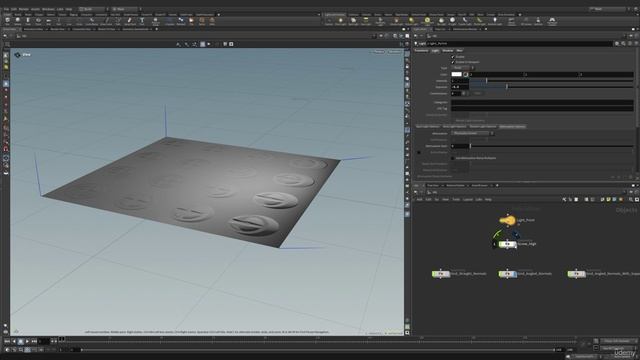This screenshot has width=640, height=360.
Task: Open the Spot Light Options tab
Action: point(428,127)
